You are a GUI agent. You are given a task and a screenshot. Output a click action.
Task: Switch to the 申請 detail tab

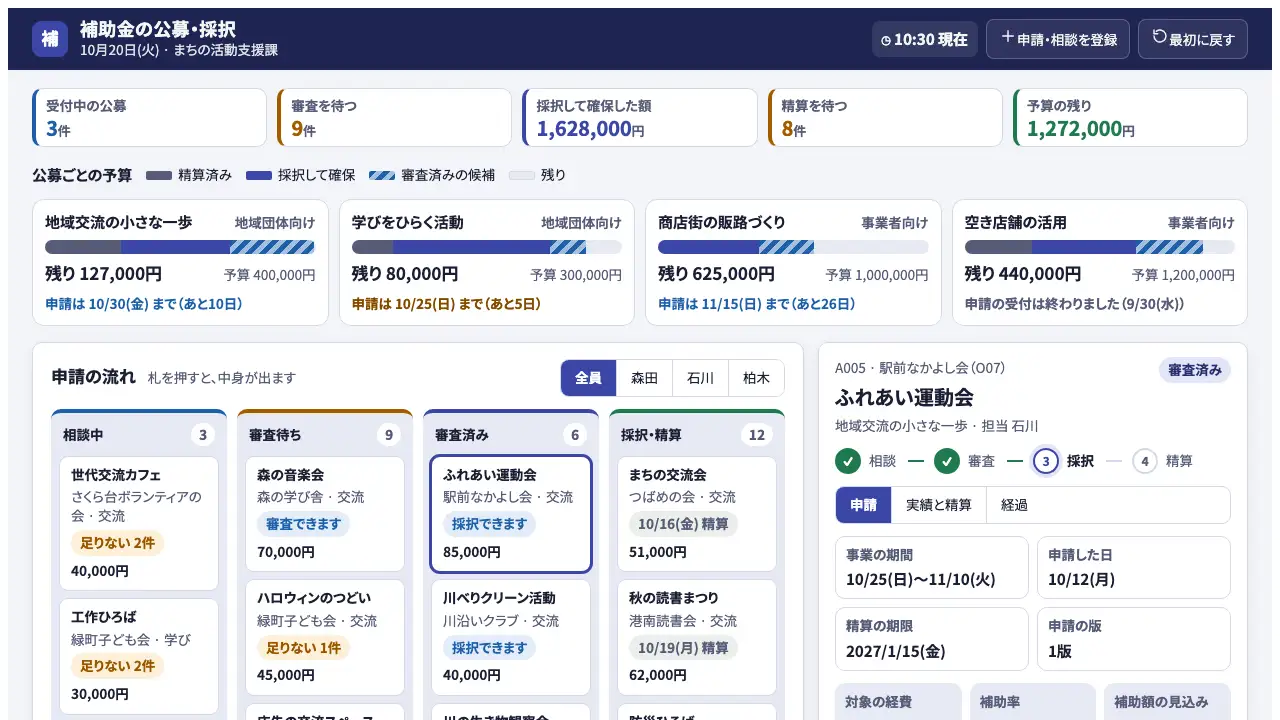pos(863,505)
